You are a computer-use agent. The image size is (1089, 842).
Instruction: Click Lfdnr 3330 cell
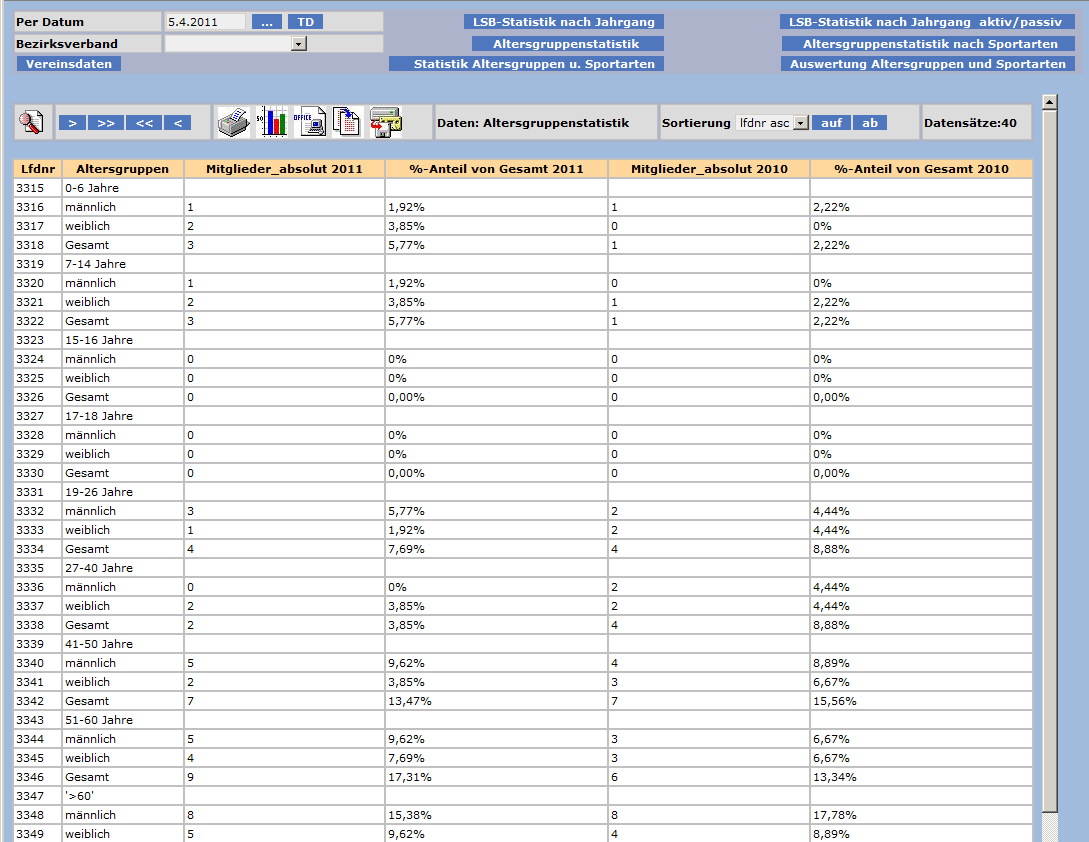click(x=38, y=473)
